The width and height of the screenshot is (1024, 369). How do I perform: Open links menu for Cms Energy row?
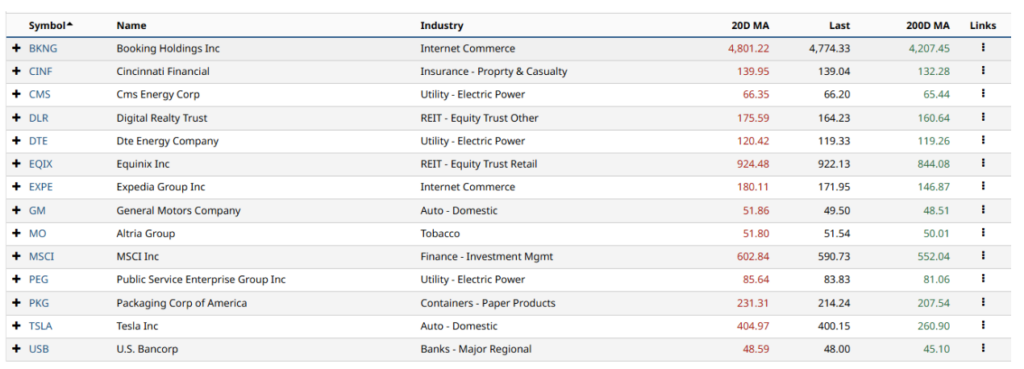coord(983,94)
